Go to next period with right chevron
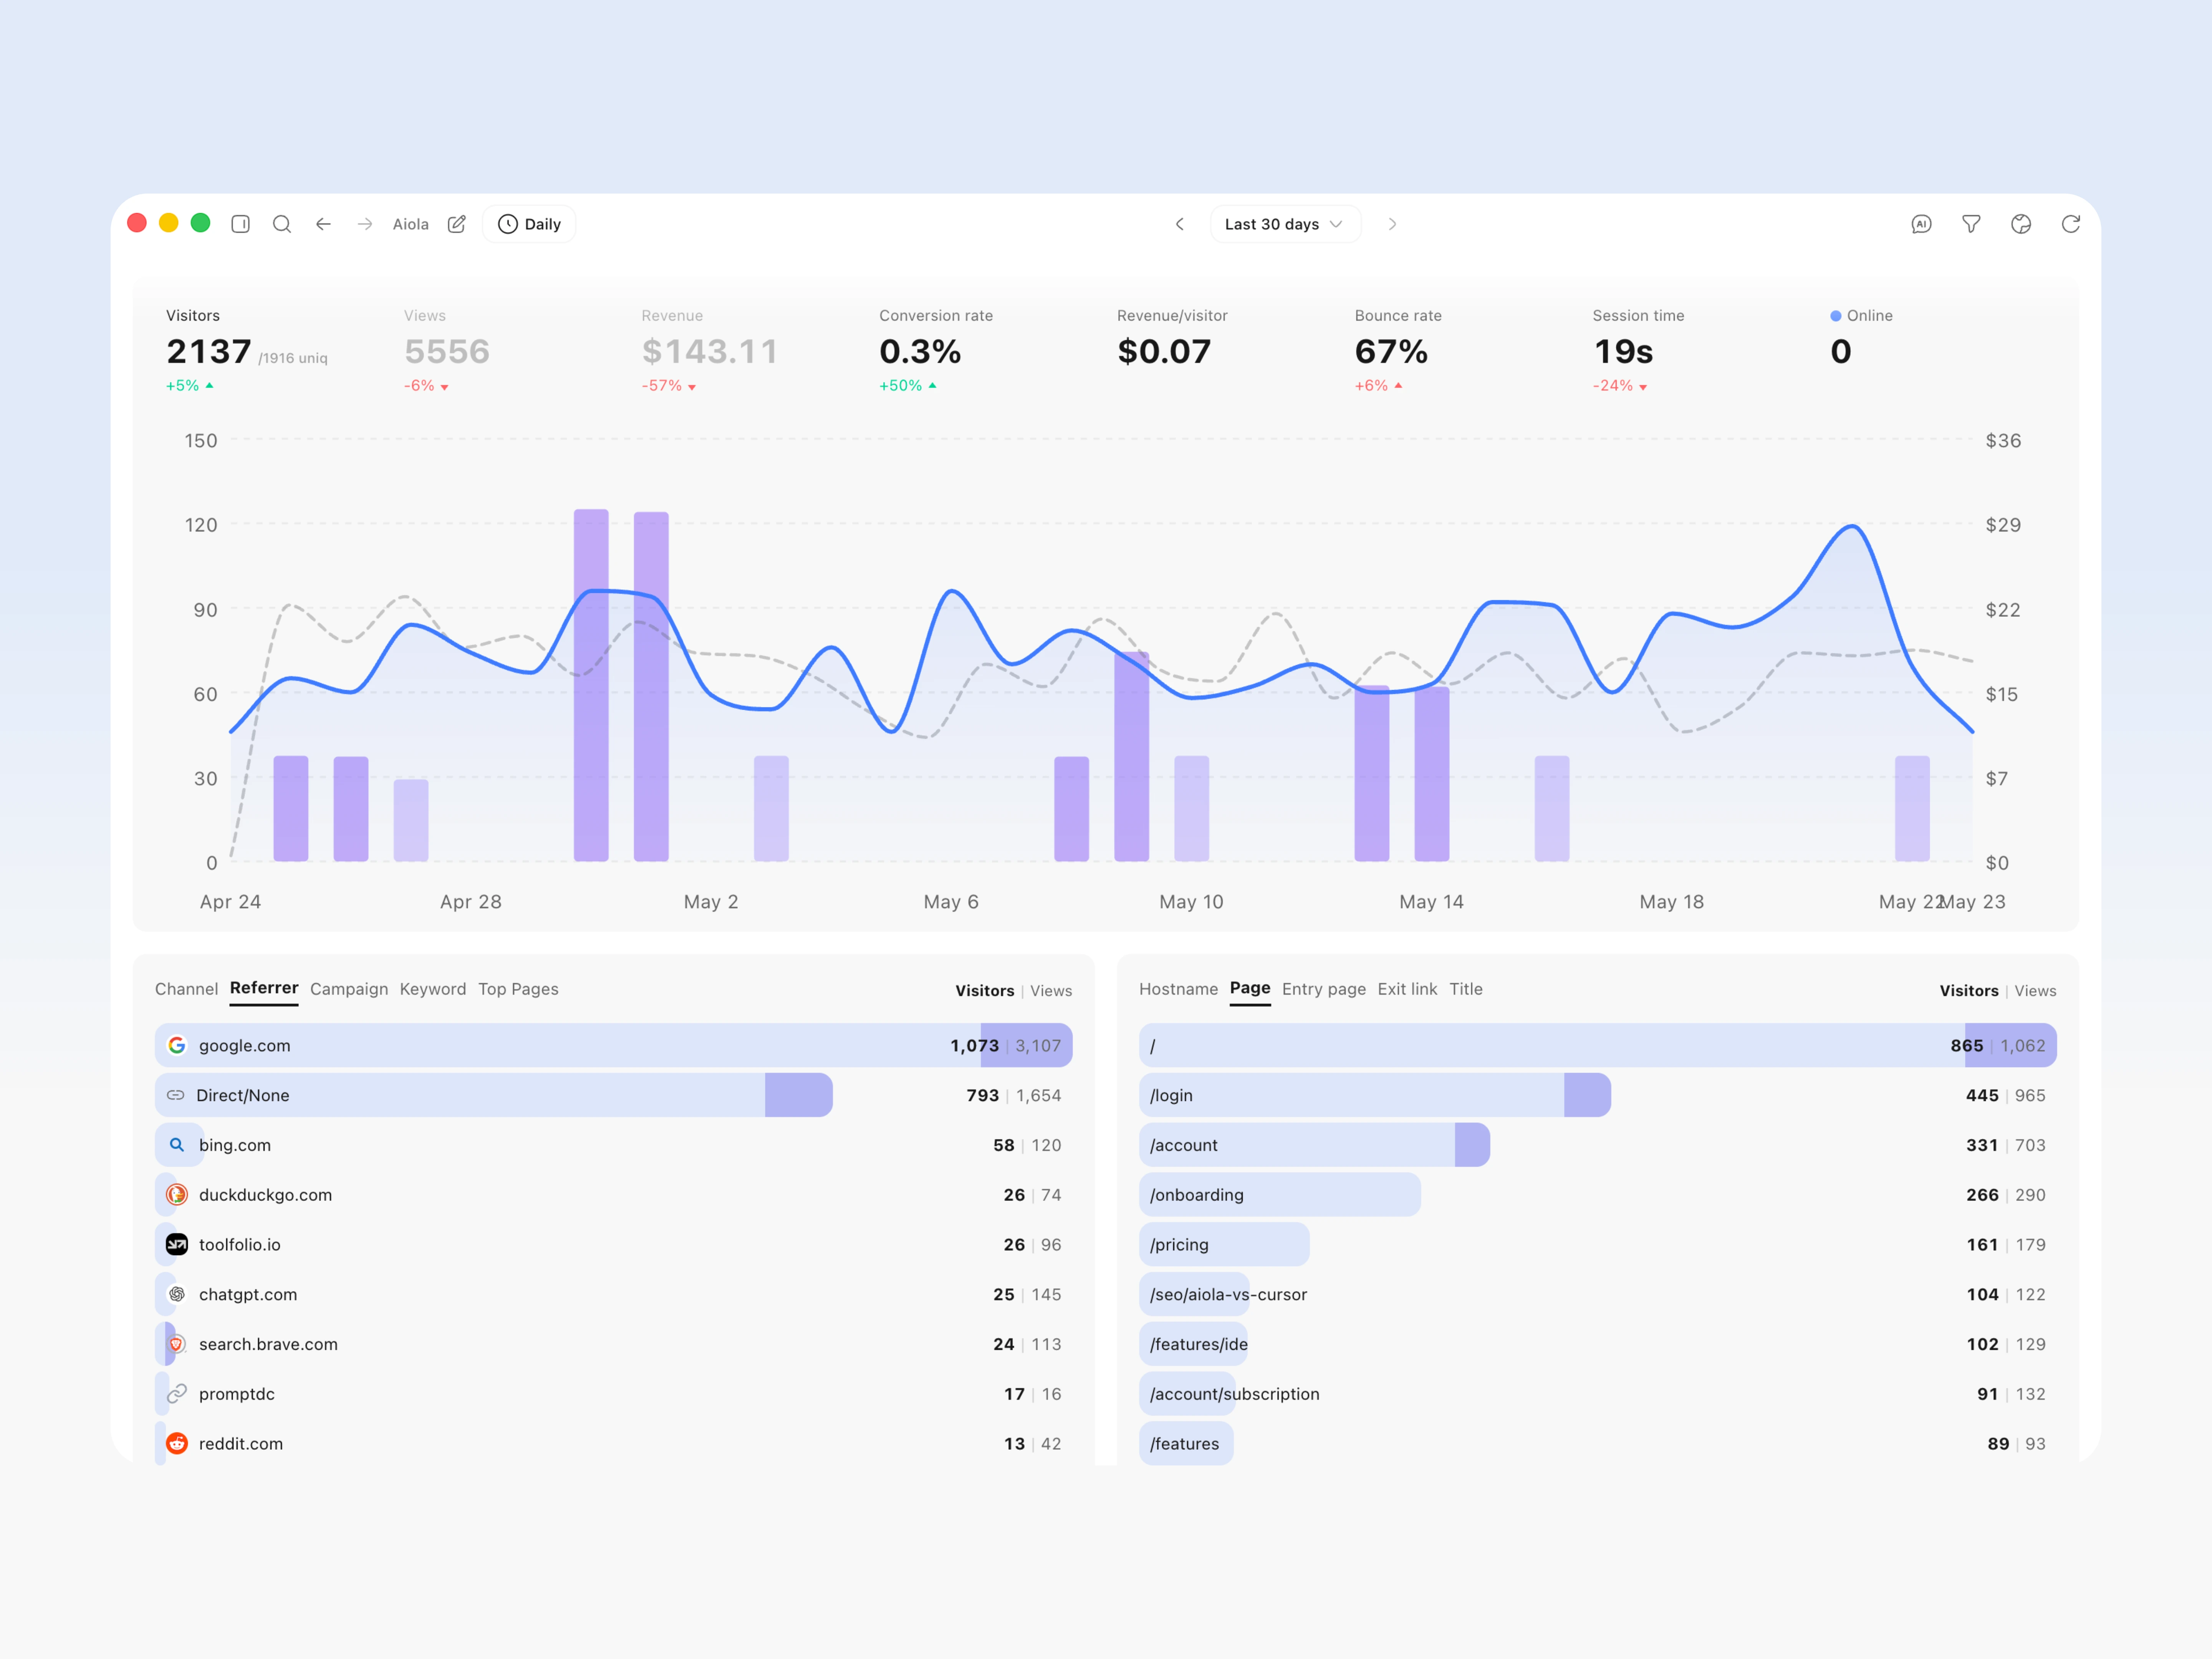2212x1659 pixels. [1392, 224]
